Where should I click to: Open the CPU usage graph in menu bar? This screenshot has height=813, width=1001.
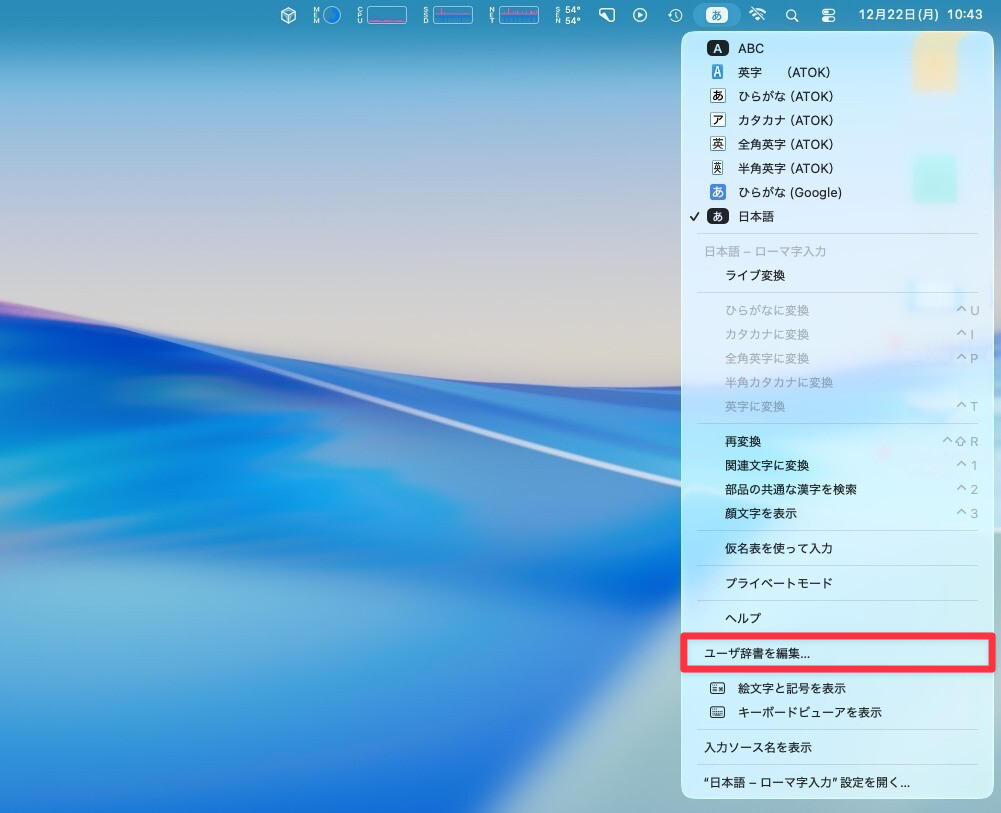(x=382, y=15)
